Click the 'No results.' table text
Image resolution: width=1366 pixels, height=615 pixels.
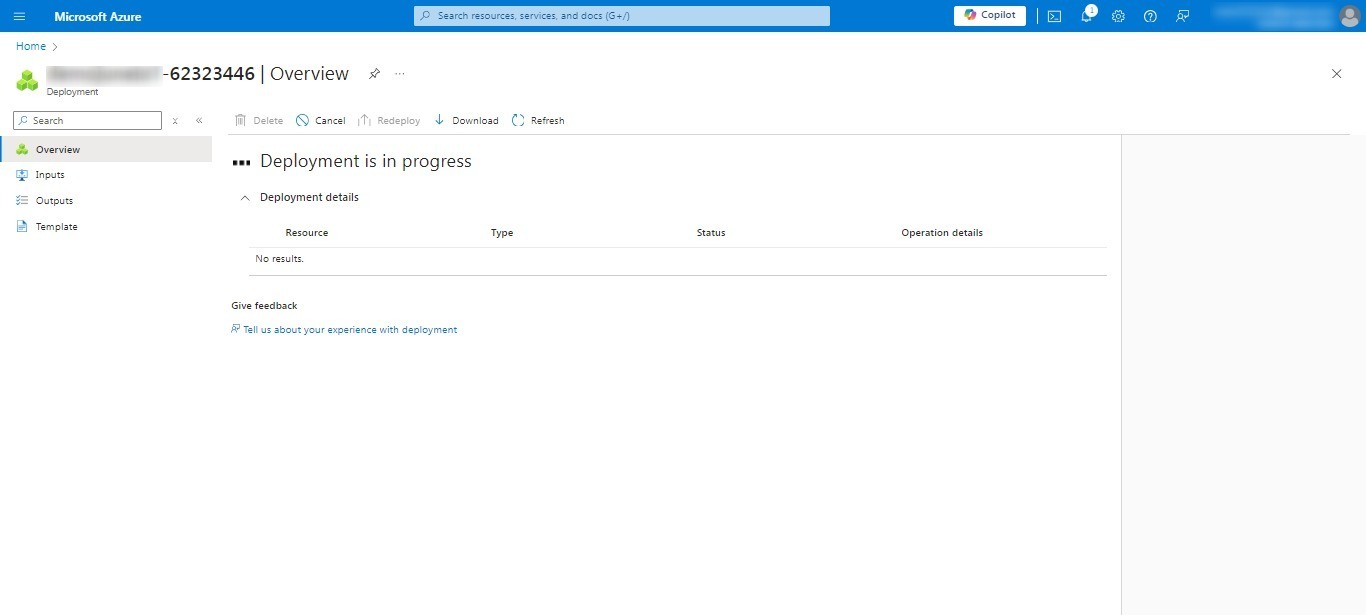[x=279, y=259]
